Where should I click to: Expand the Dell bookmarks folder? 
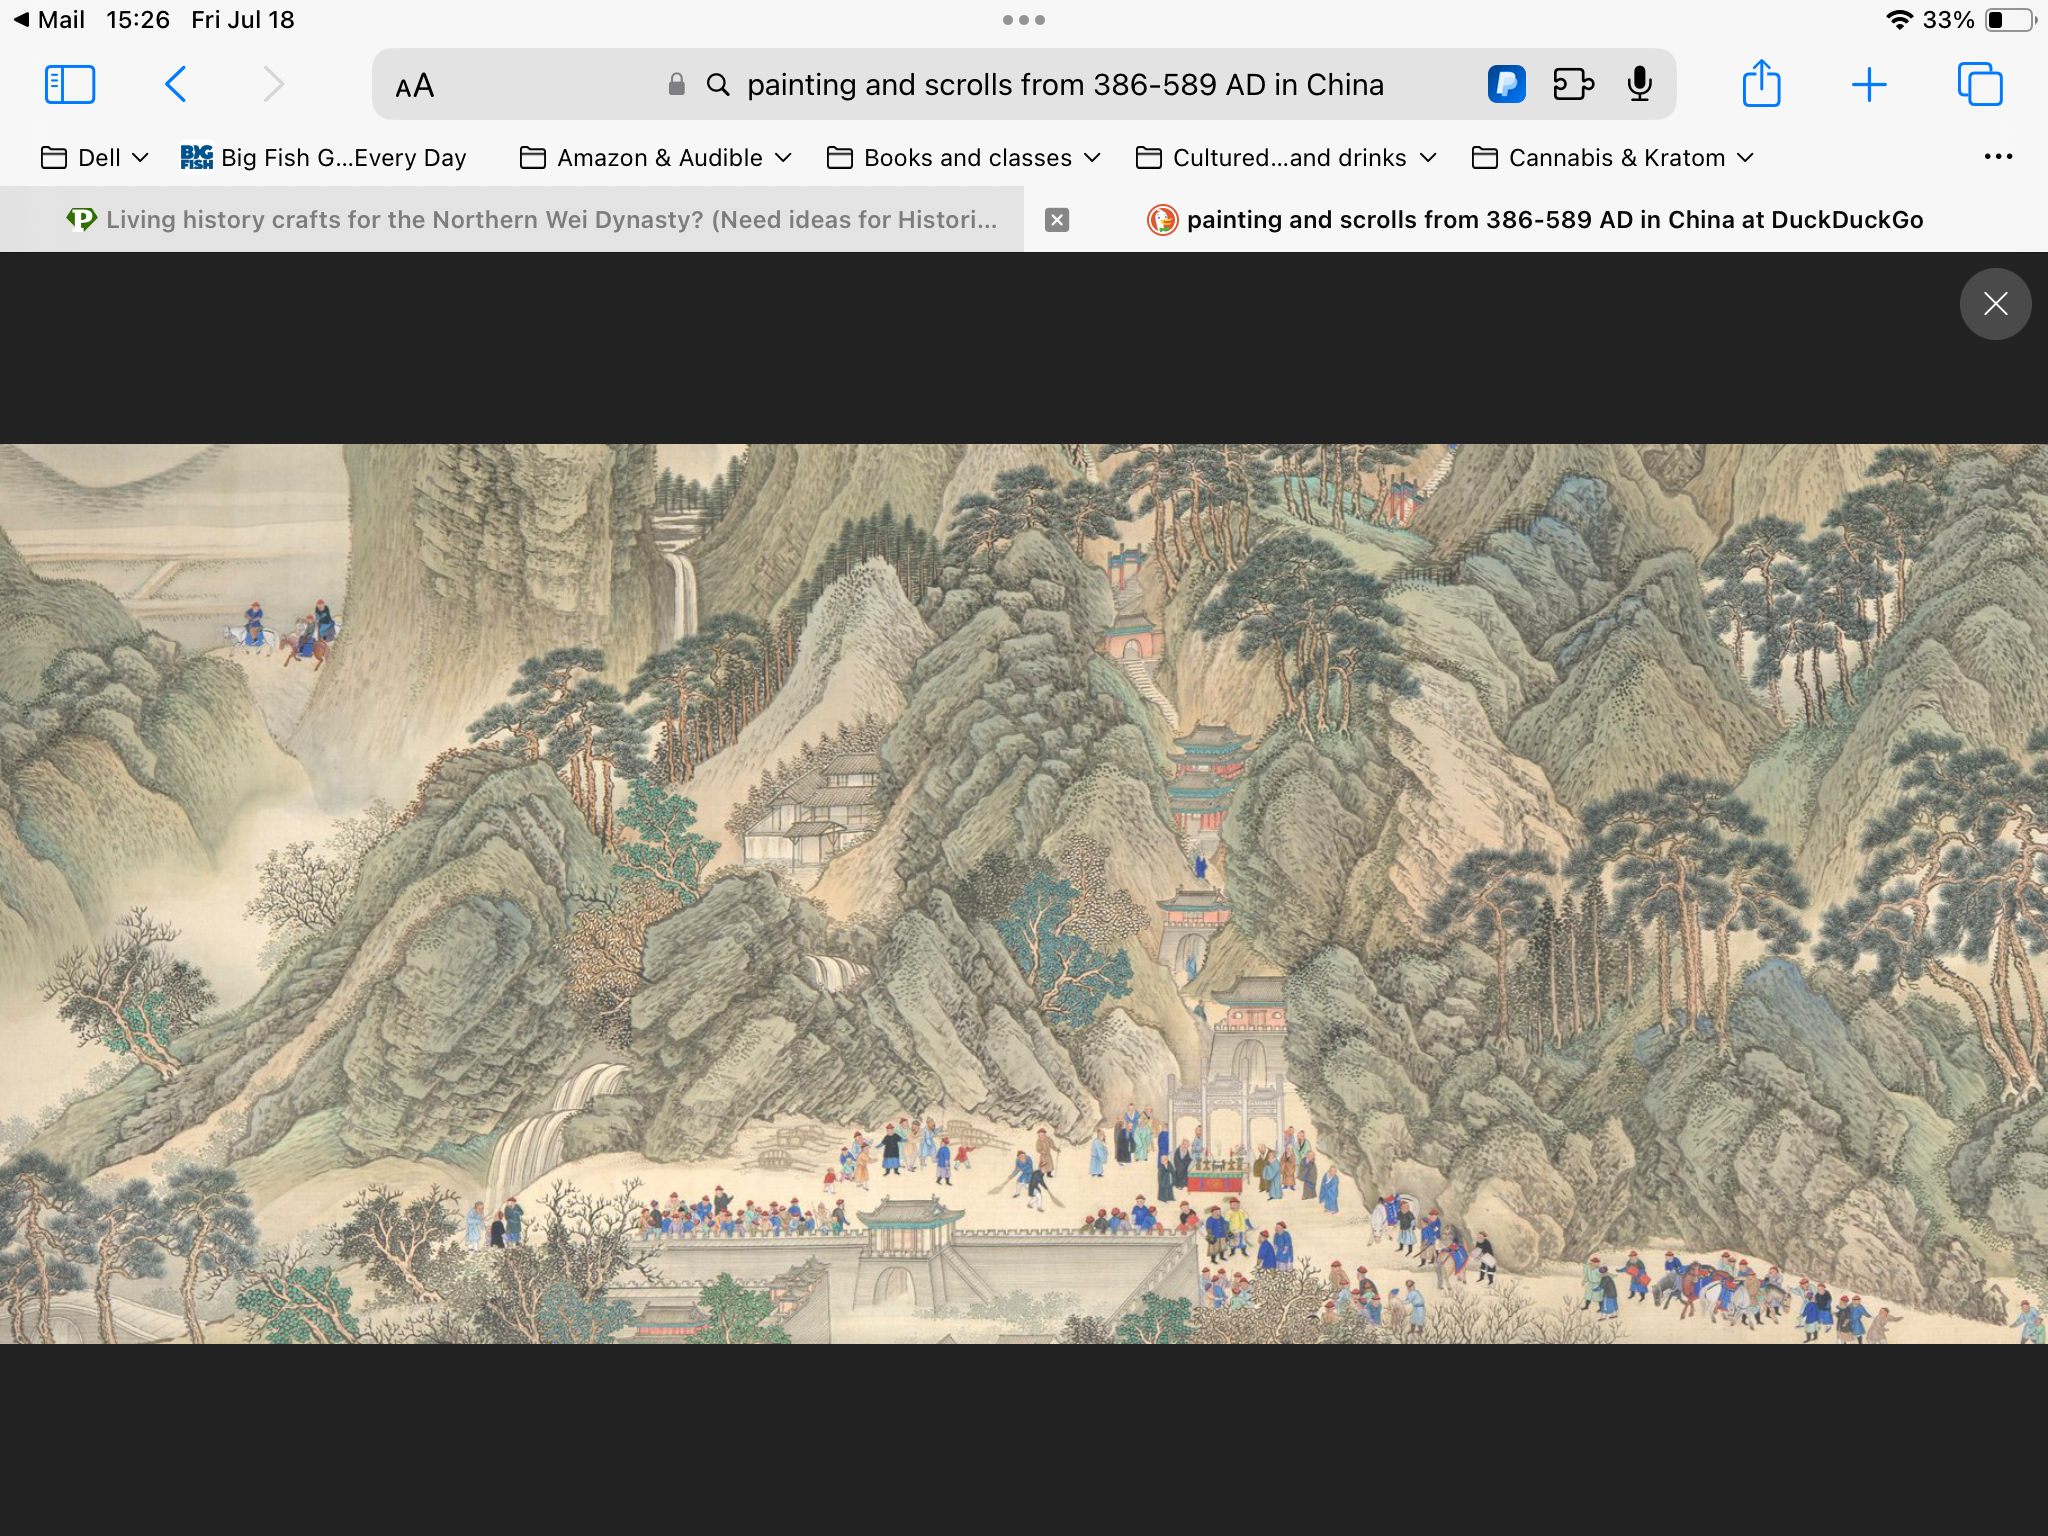(94, 158)
